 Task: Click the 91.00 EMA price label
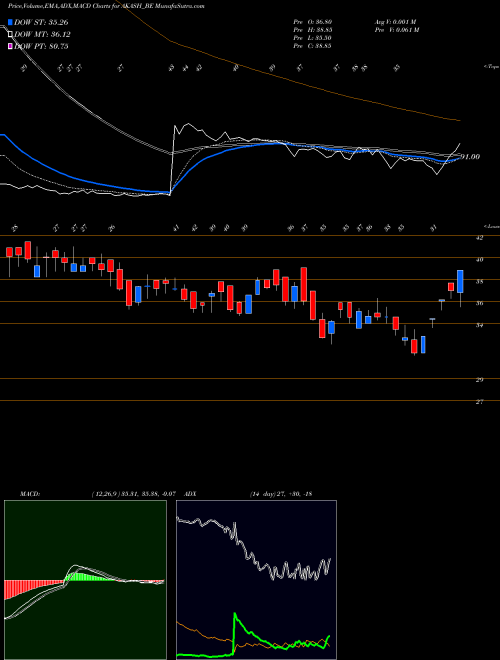tap(470, 157)
